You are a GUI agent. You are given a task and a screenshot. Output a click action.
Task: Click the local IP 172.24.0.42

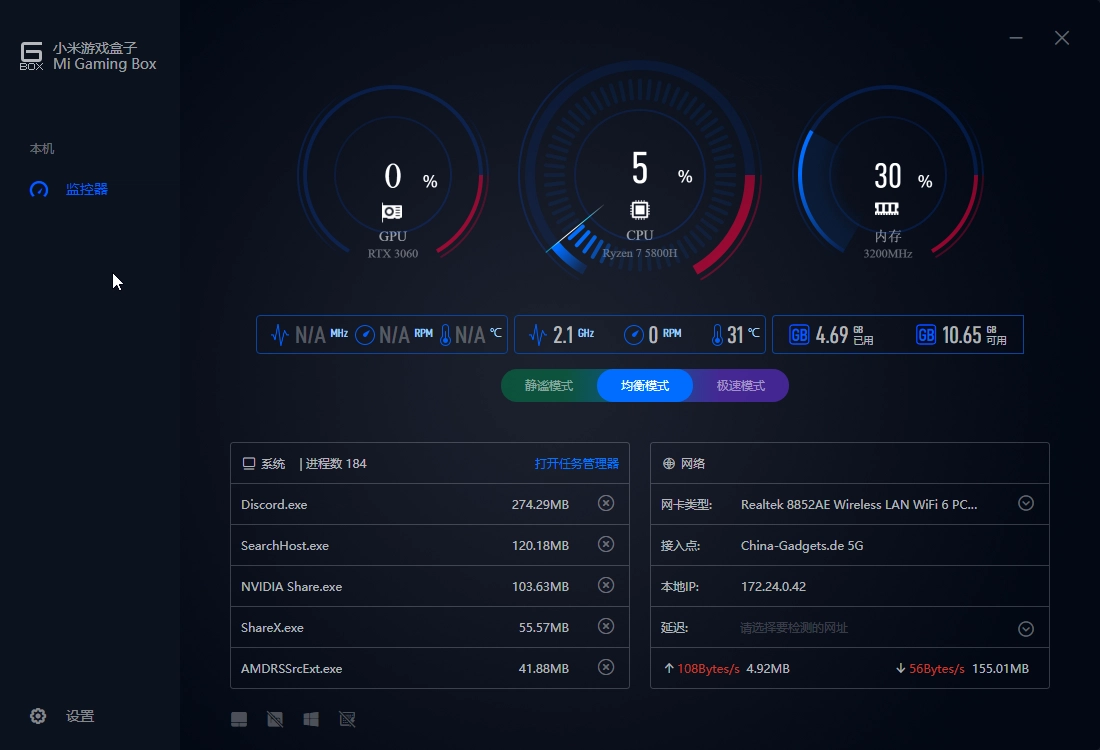click(773, 587)
